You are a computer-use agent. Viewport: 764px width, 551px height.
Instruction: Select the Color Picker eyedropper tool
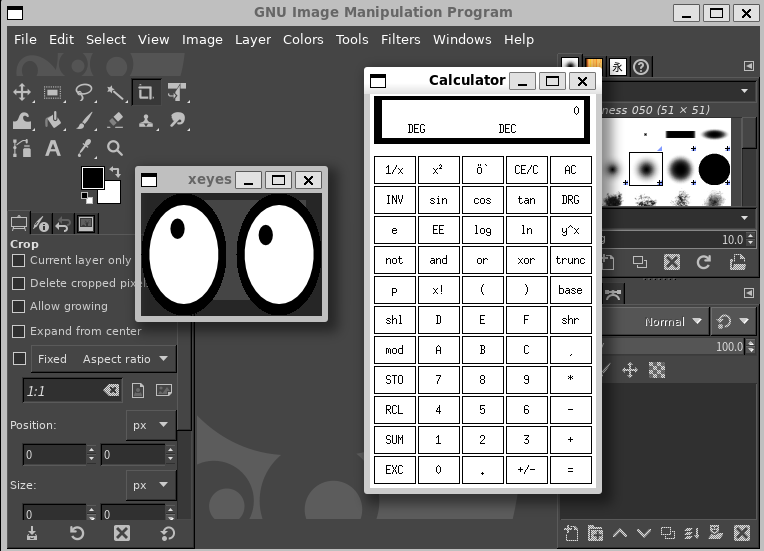pos(84,148)
